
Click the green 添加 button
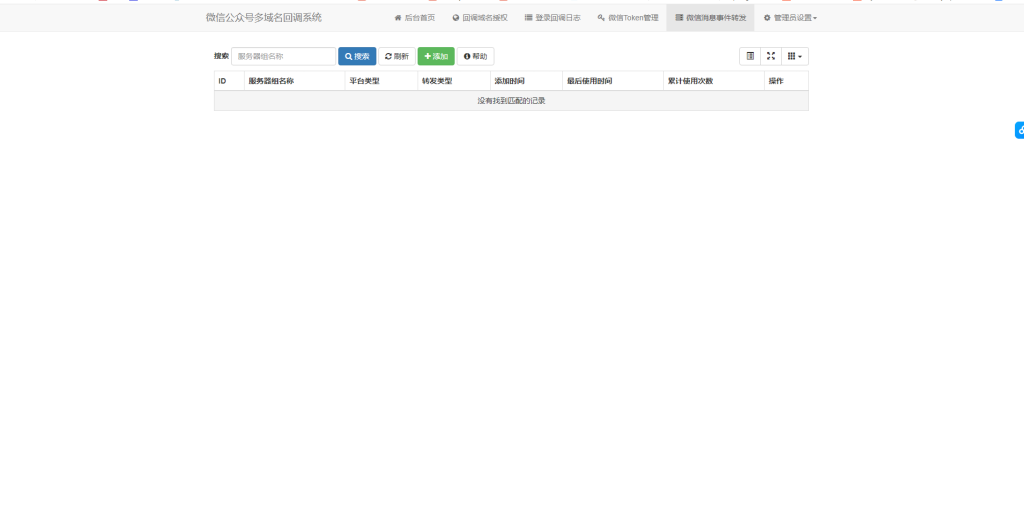coord(436,56)
